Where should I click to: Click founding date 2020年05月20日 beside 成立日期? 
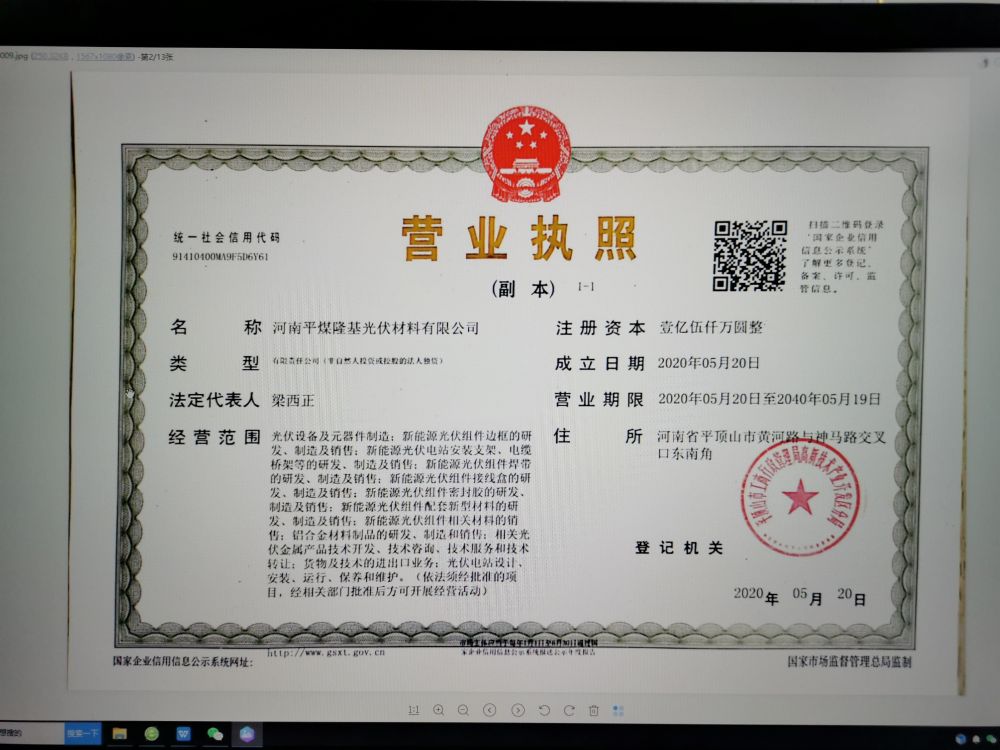[x=709, y=363]
